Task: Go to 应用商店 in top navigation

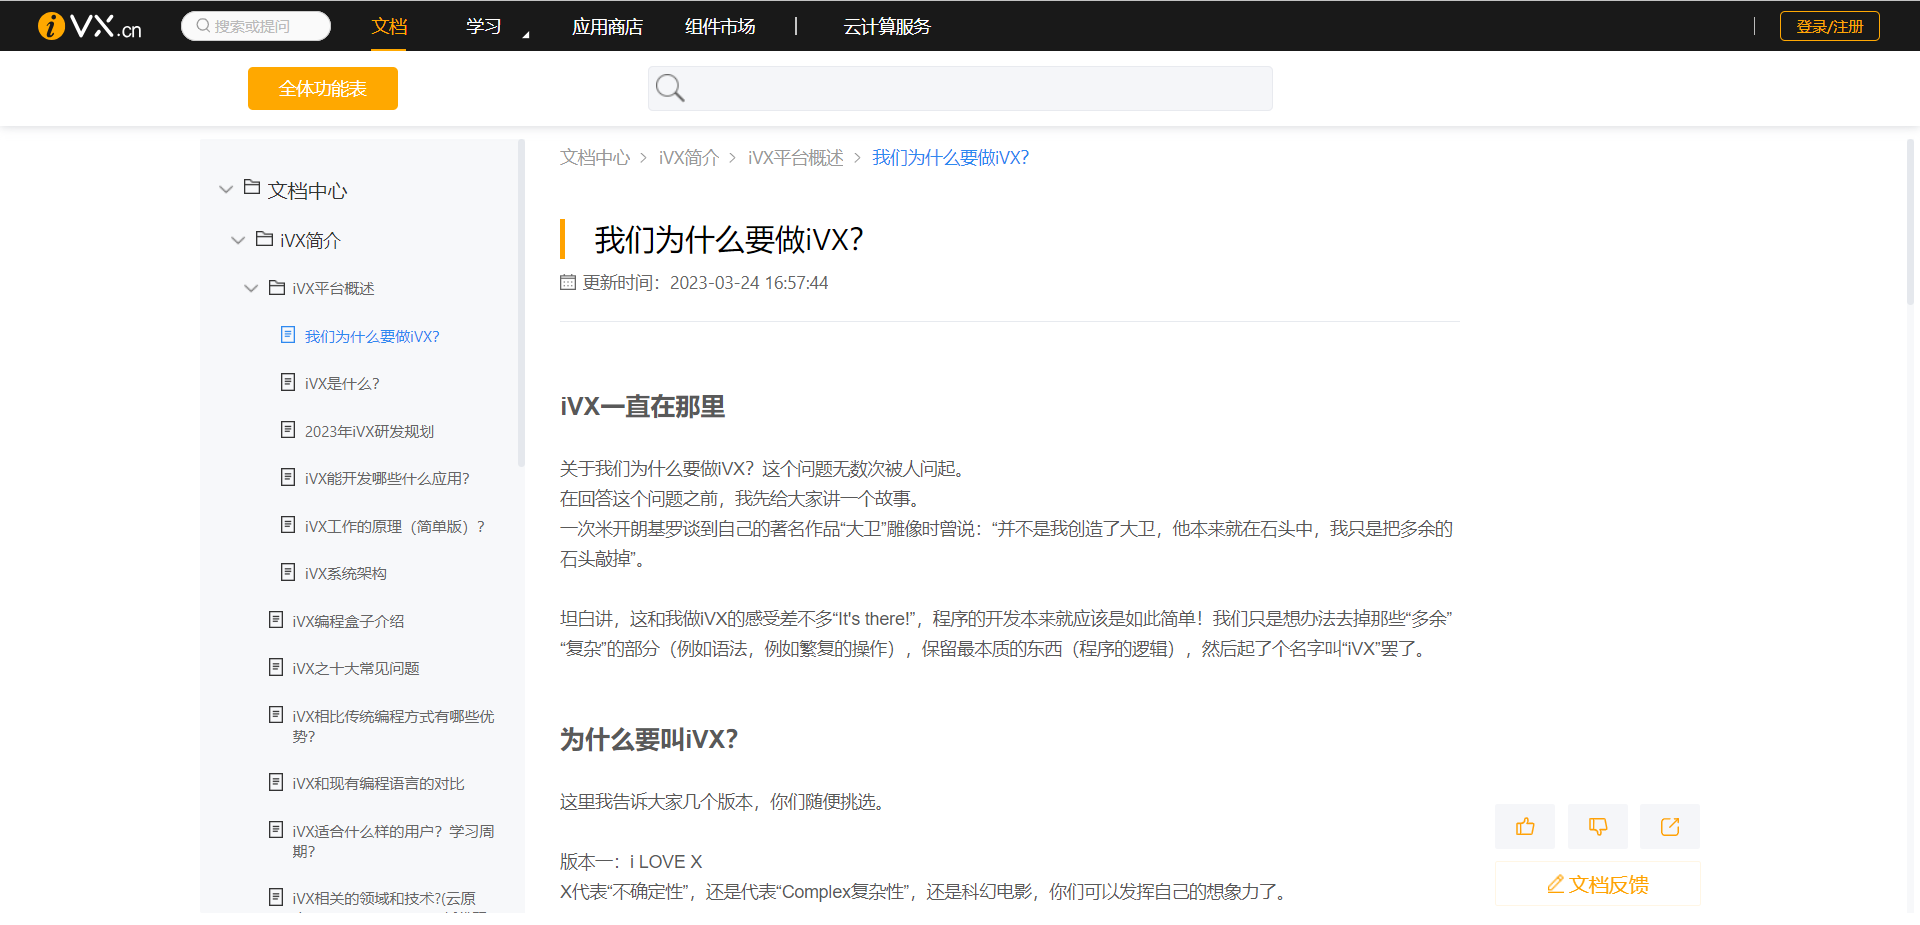Action: [x=607, y=26]
